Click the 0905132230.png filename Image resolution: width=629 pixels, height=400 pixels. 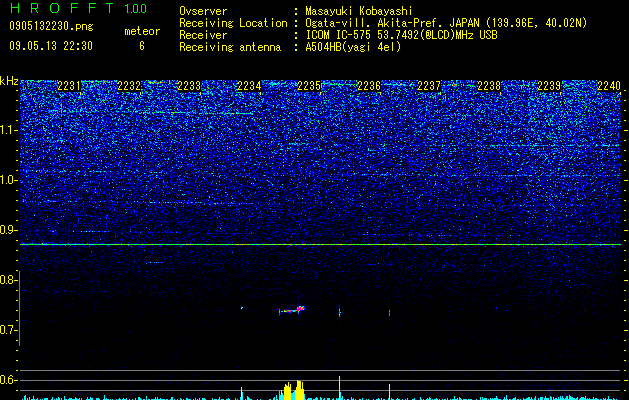point(51,26)
